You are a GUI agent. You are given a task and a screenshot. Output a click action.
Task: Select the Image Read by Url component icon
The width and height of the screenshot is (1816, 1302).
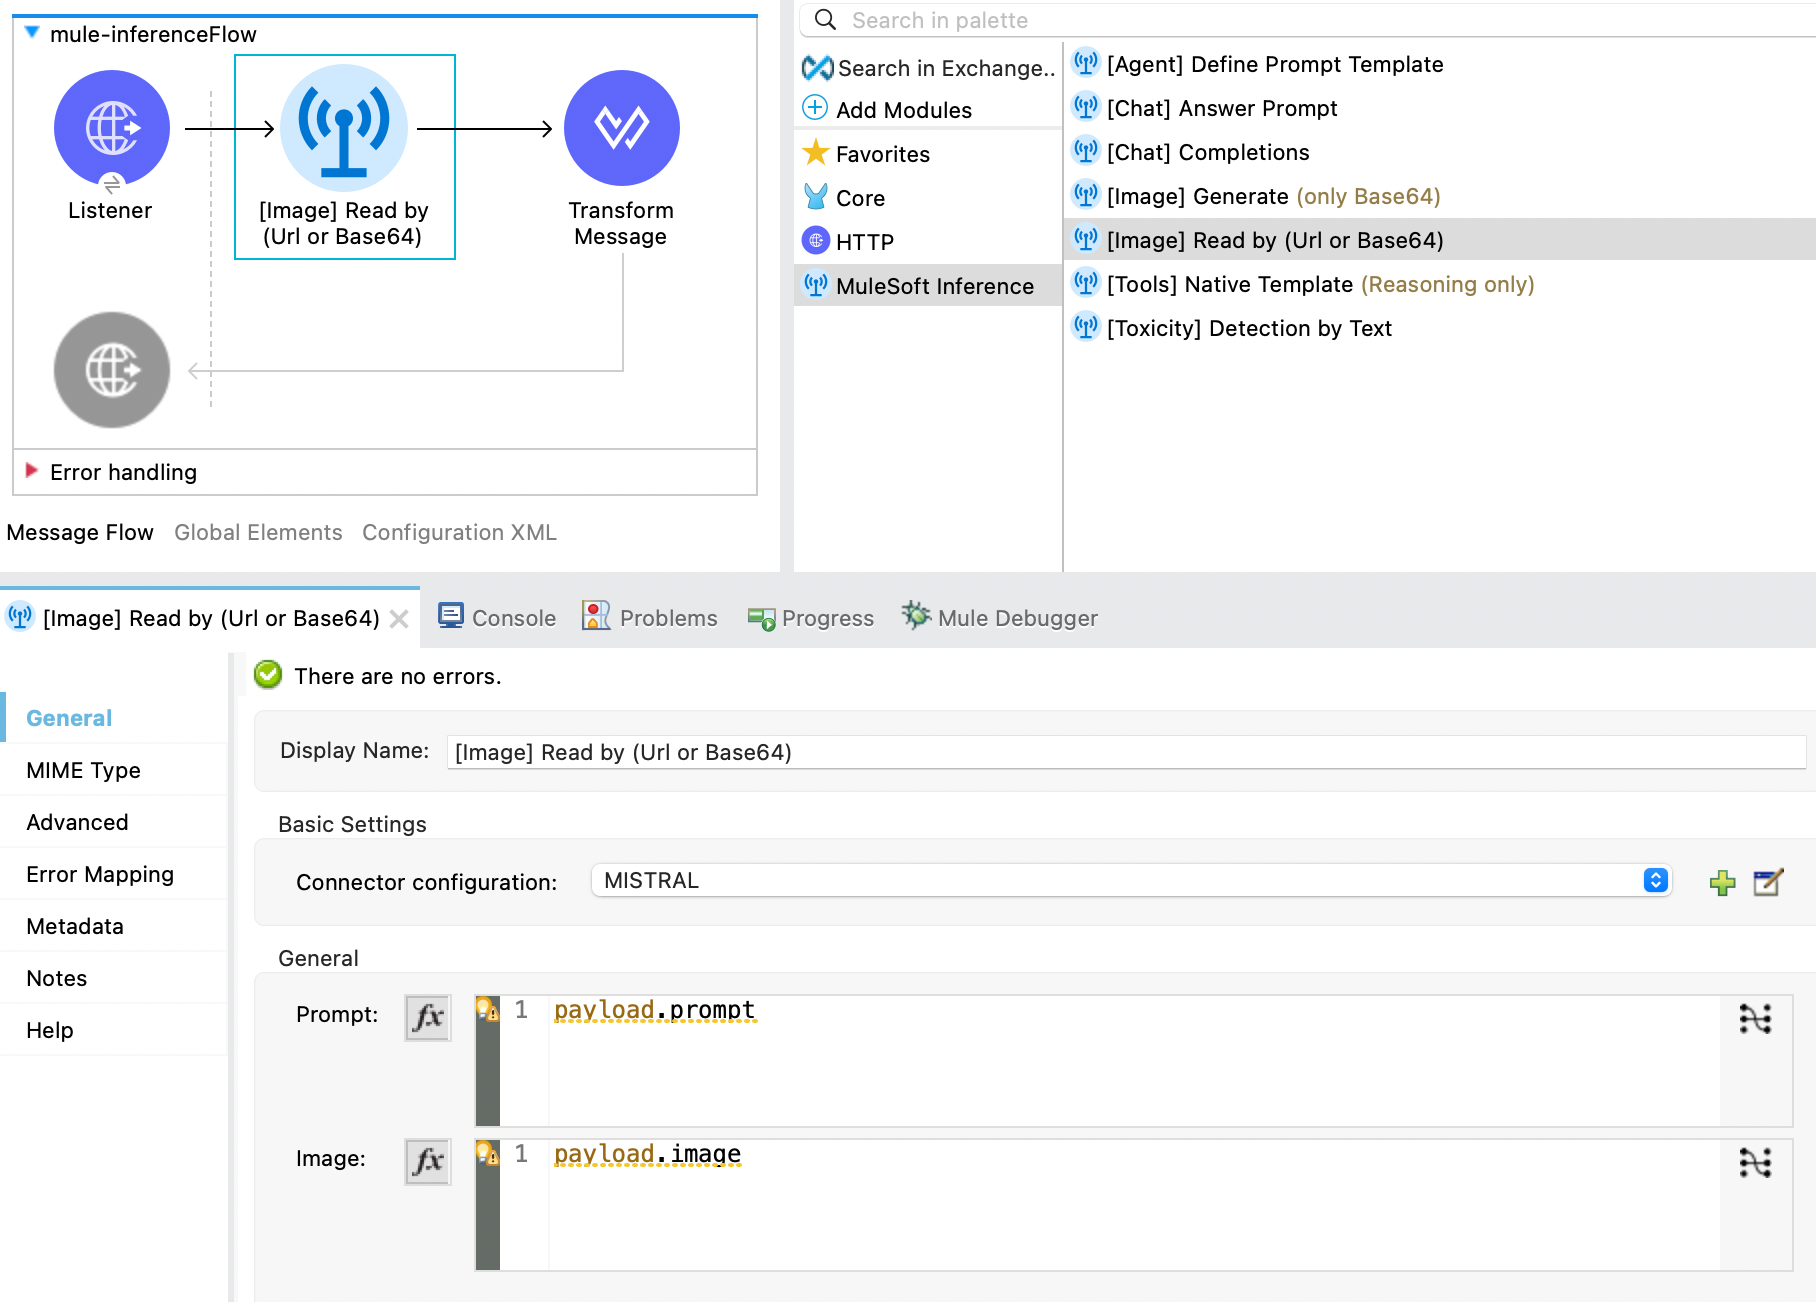(344, 128)
